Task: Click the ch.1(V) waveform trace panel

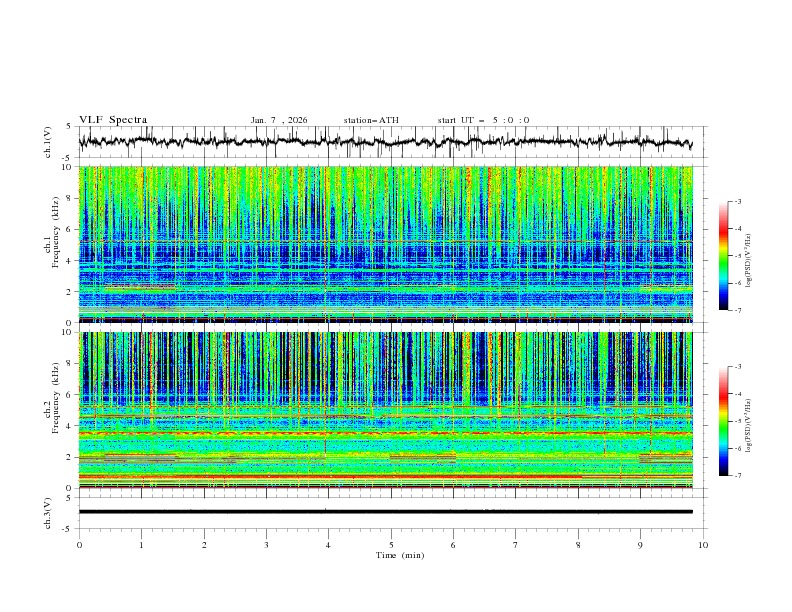Action: [x=390, y=142]
